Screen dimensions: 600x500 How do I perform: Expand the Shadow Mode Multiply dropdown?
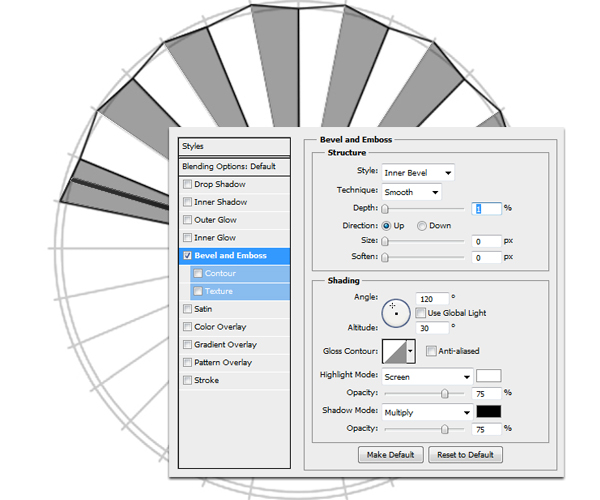(426, 412)
